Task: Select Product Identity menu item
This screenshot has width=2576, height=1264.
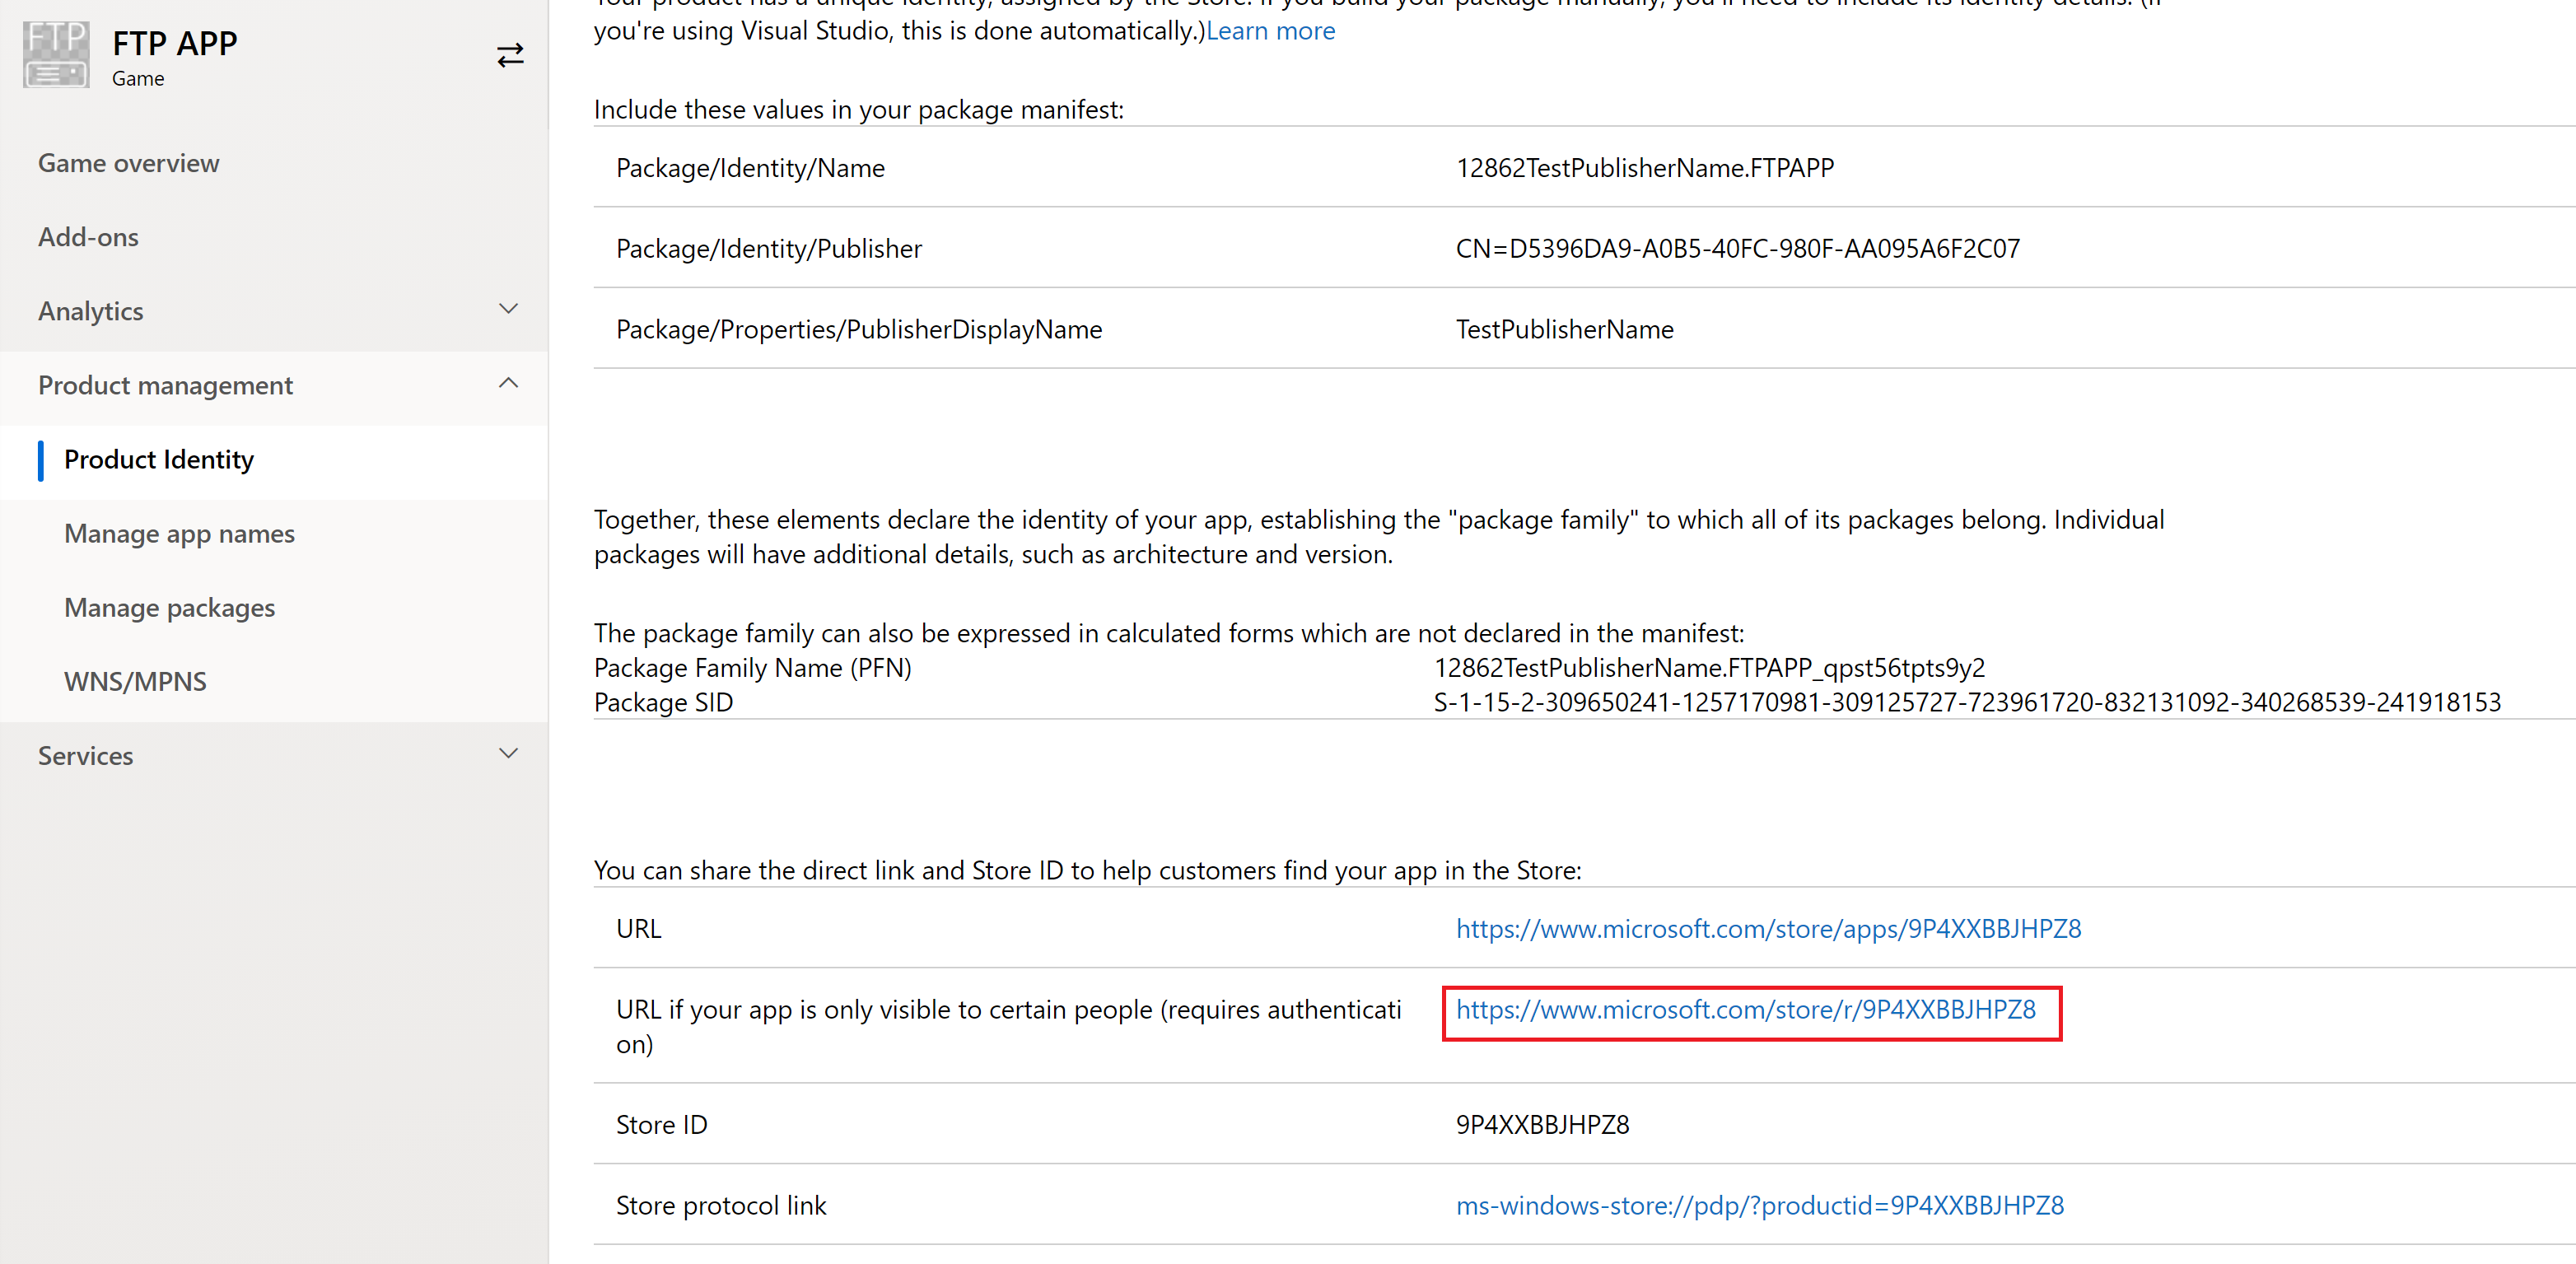Action: 159,459
